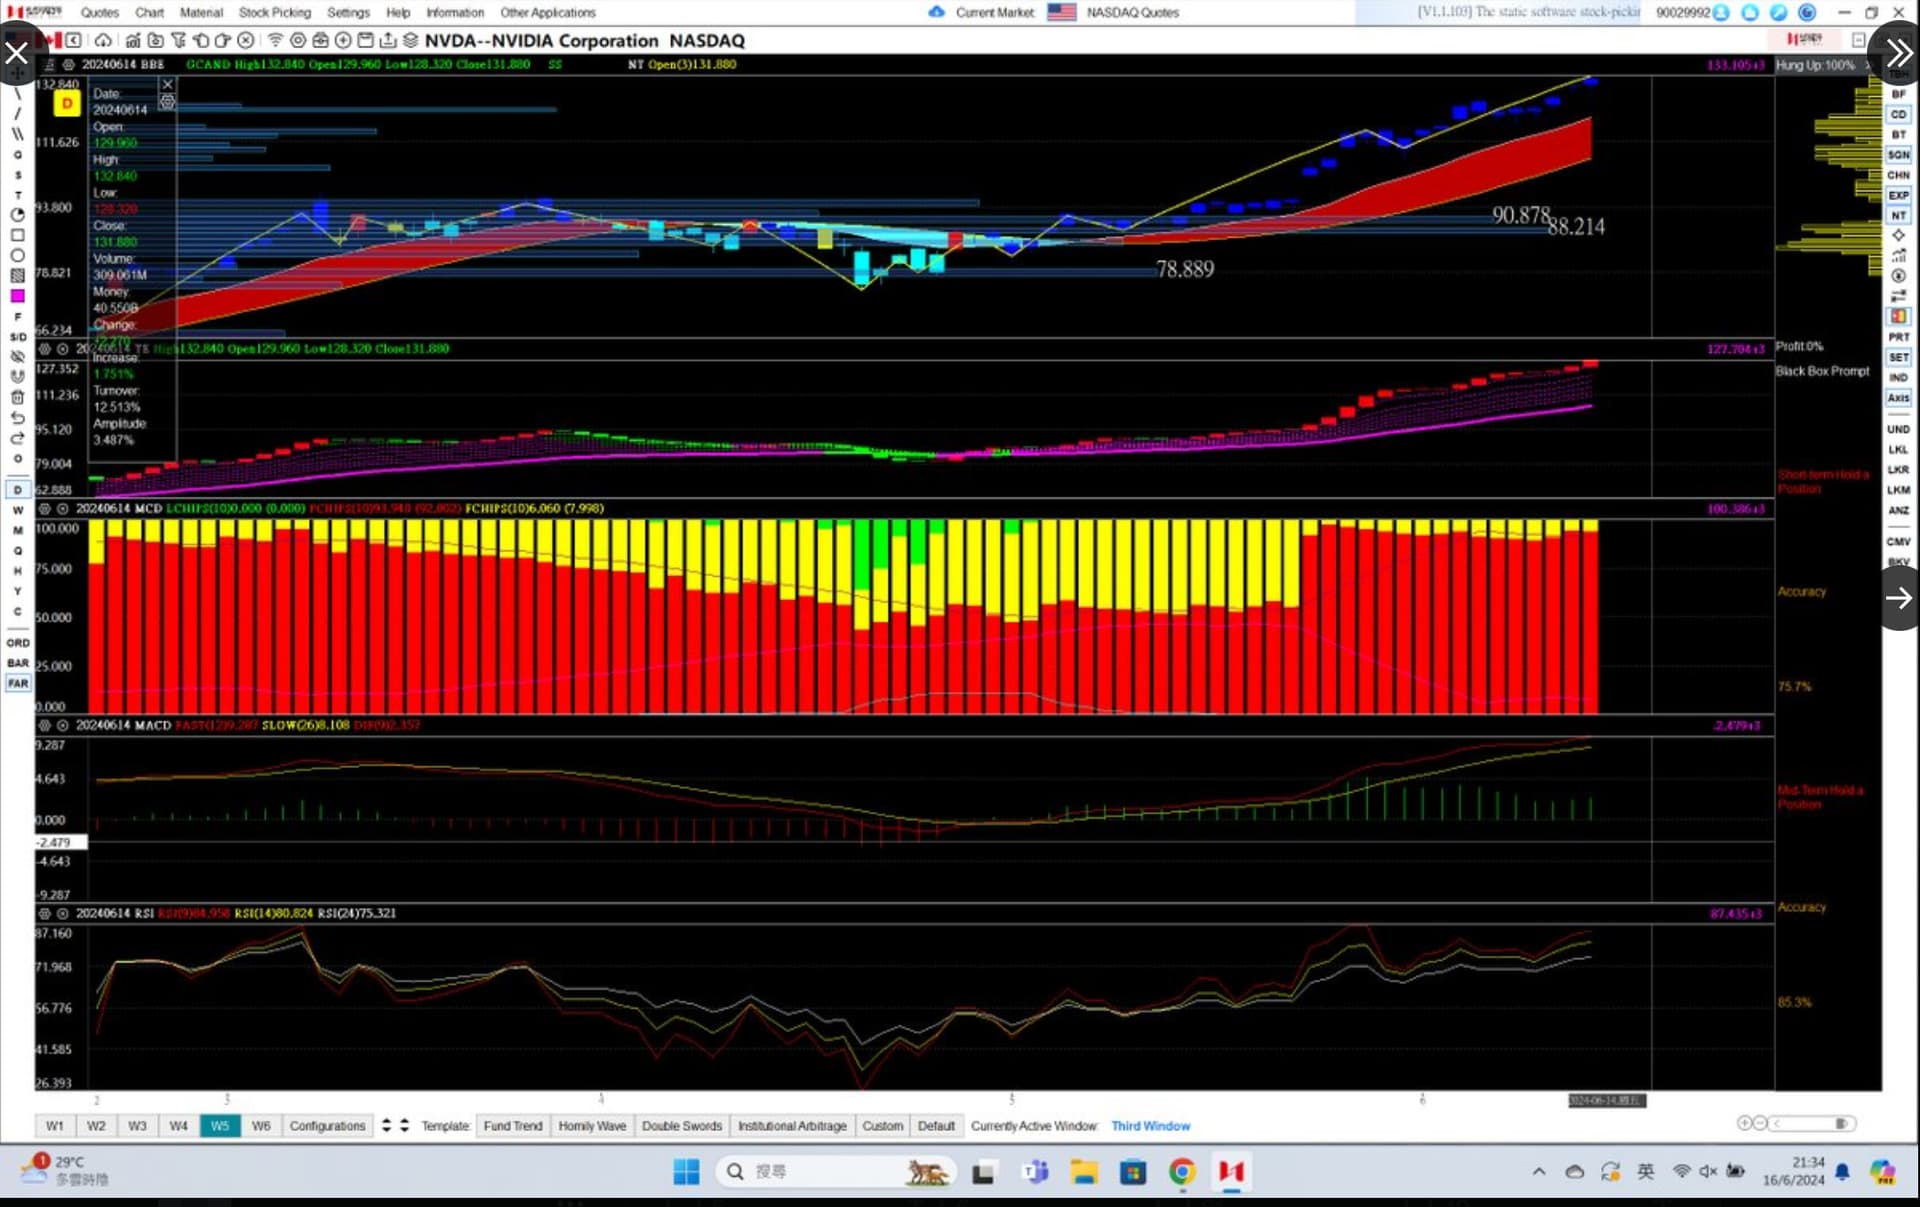Click the export upload toolbar icon
Screen dimensions: 1920x1207
(x=388, y=40)
